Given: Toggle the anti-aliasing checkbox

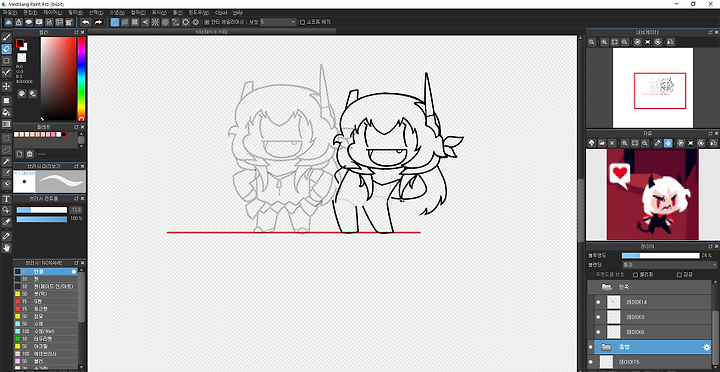Looking at the screenshot, I should tap(207, 22).
